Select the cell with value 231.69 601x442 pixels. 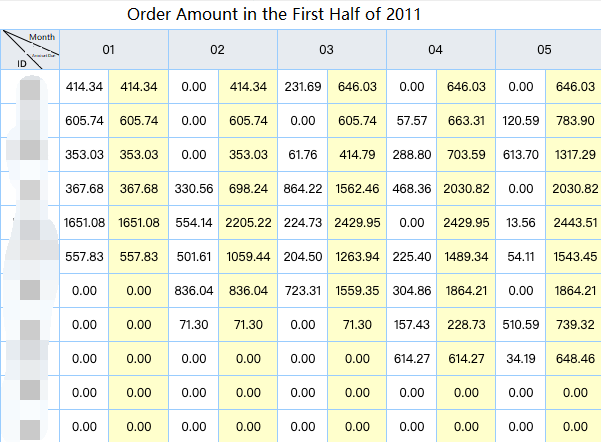303,87
